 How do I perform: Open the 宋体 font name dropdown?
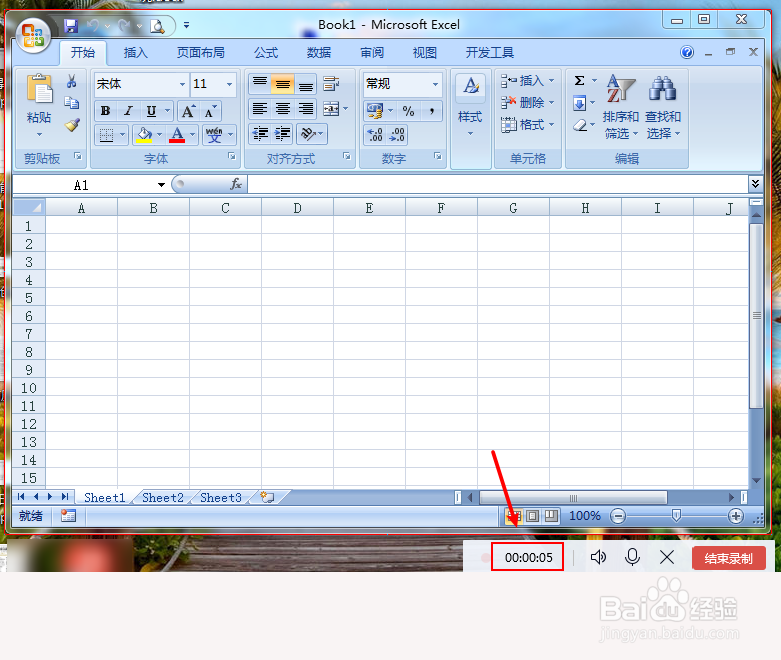click(182, 84)
